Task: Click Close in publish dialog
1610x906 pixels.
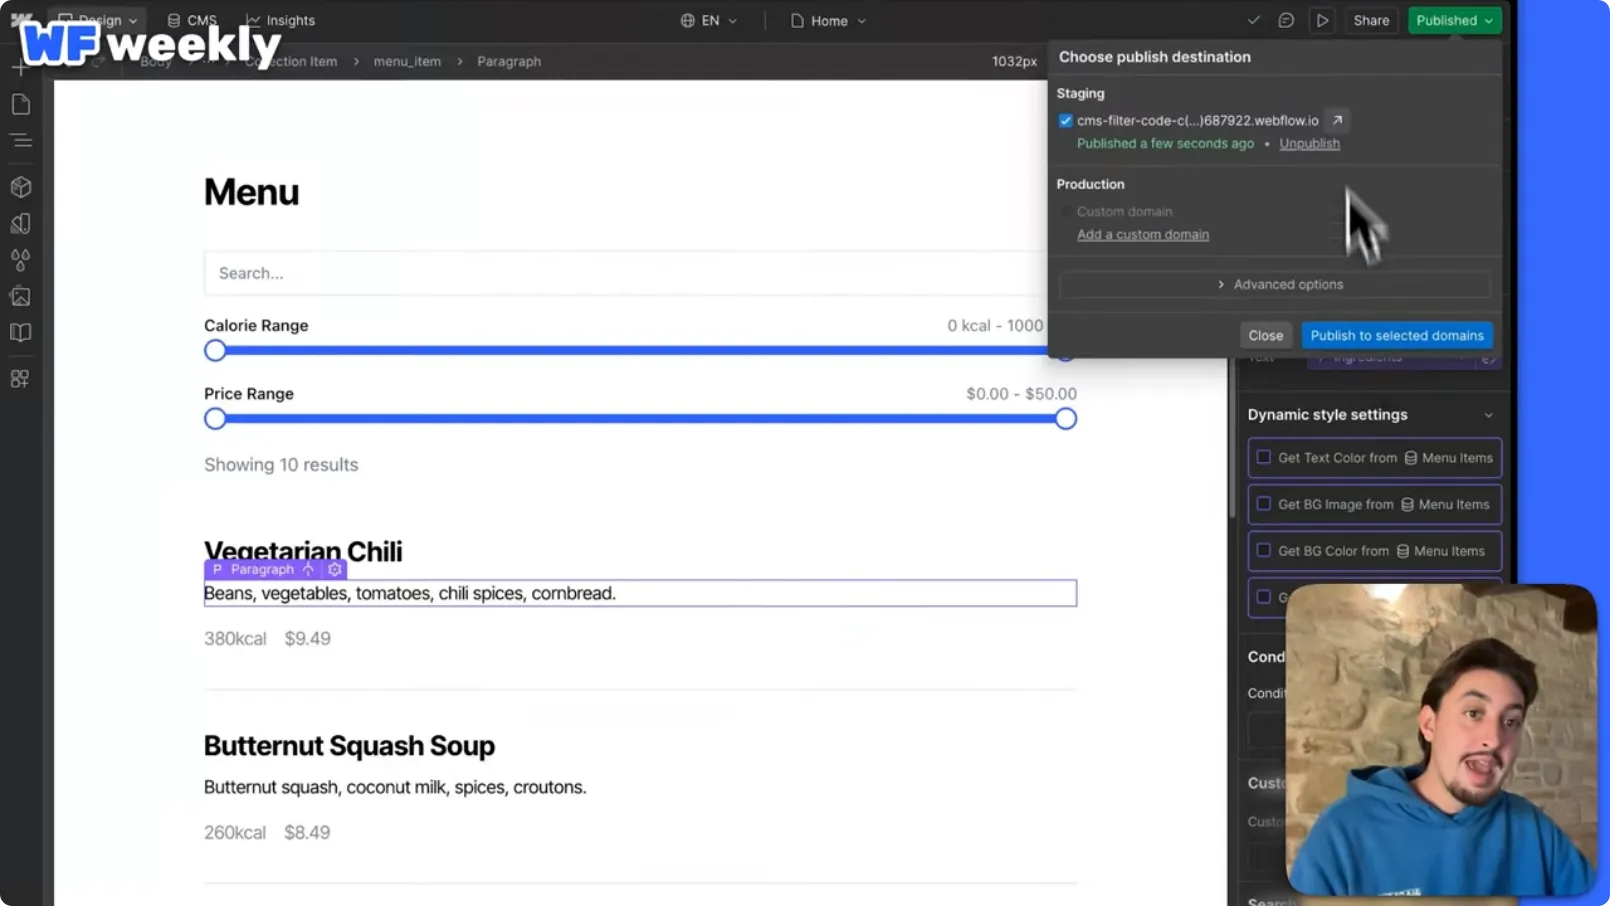Action: pyautogui.click(x=1265, y=335)
